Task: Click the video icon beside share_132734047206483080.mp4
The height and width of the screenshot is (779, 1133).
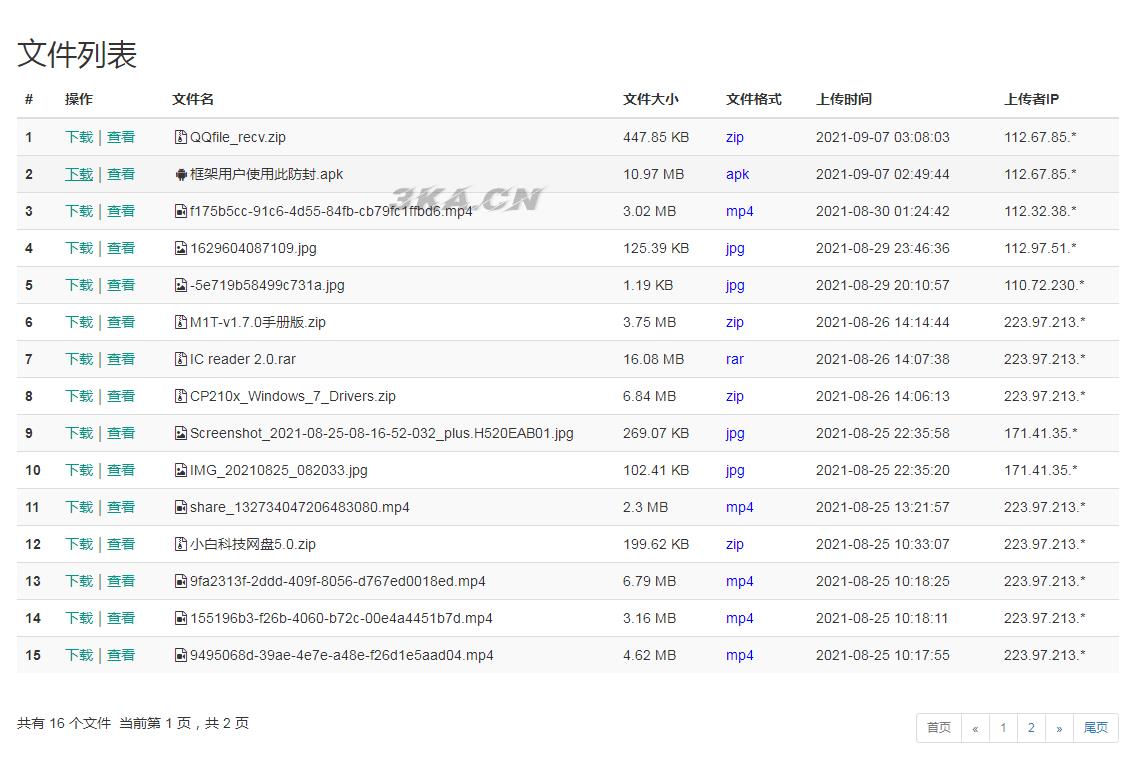Action: 181,507
